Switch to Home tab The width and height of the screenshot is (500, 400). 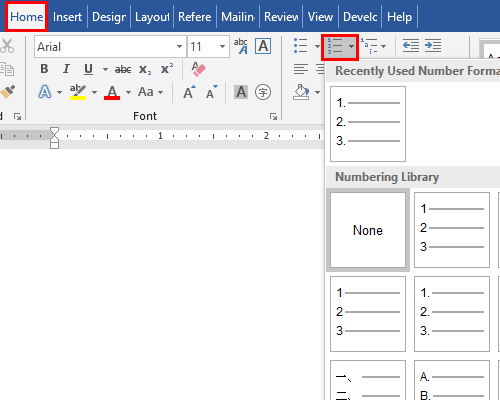(x=27, y=17)
